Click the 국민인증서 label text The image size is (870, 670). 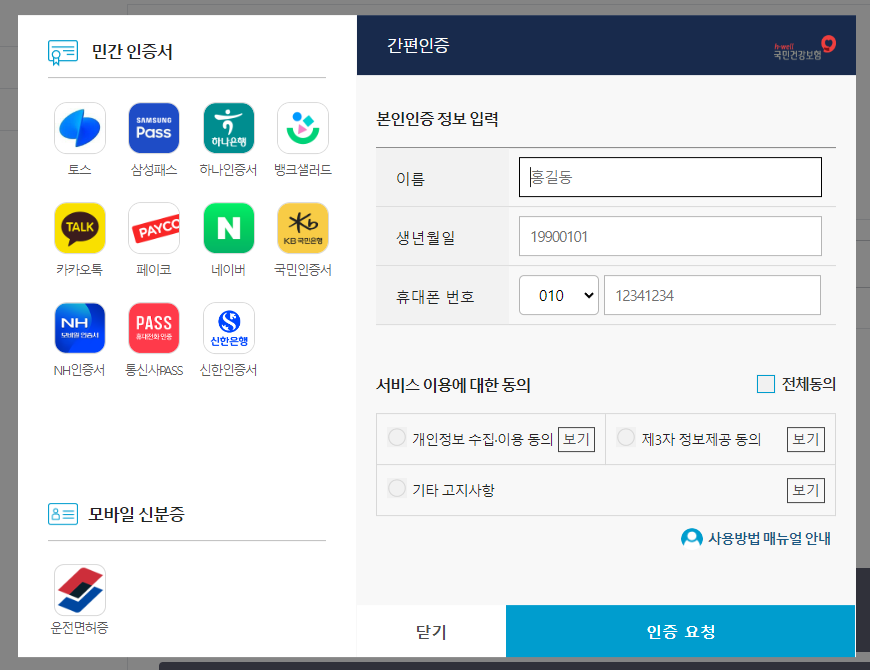pyautogui.click(x=303, y=270)
